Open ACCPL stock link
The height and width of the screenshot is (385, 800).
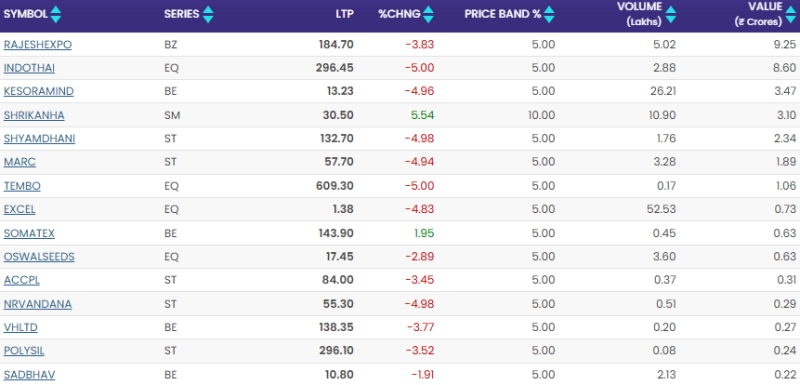click(x=21, y=280)
